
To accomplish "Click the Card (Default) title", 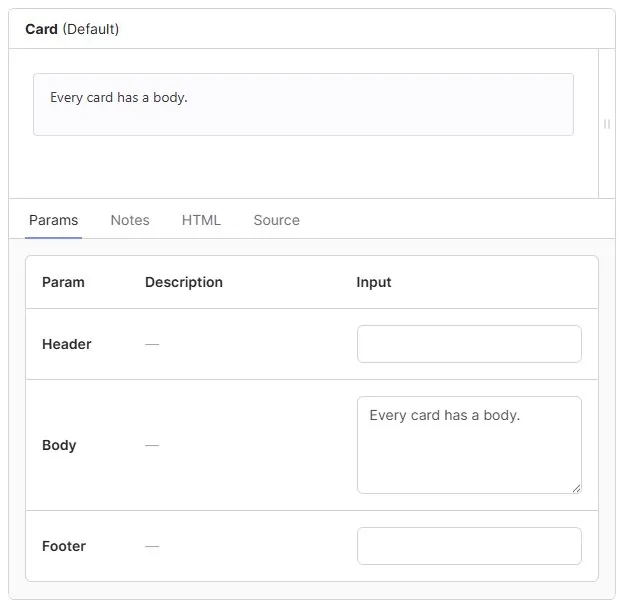I will tap(72, 29).
